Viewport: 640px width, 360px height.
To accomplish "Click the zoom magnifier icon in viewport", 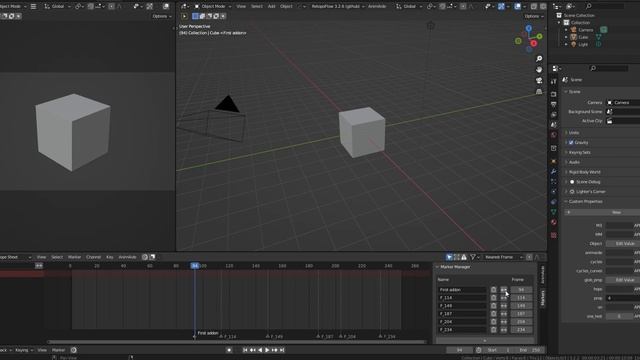I will click(539, 59).
